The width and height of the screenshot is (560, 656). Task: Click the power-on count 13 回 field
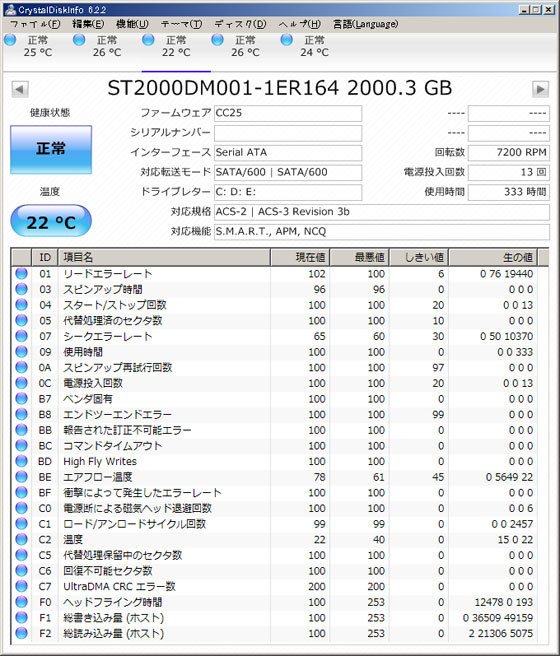(509, 172)
